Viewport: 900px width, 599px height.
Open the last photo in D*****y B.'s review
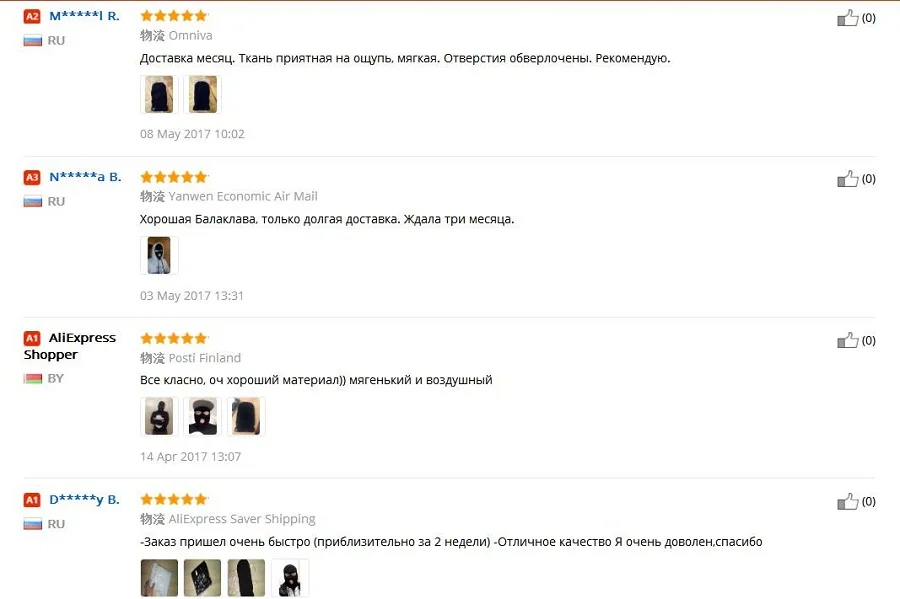[290, 578]
